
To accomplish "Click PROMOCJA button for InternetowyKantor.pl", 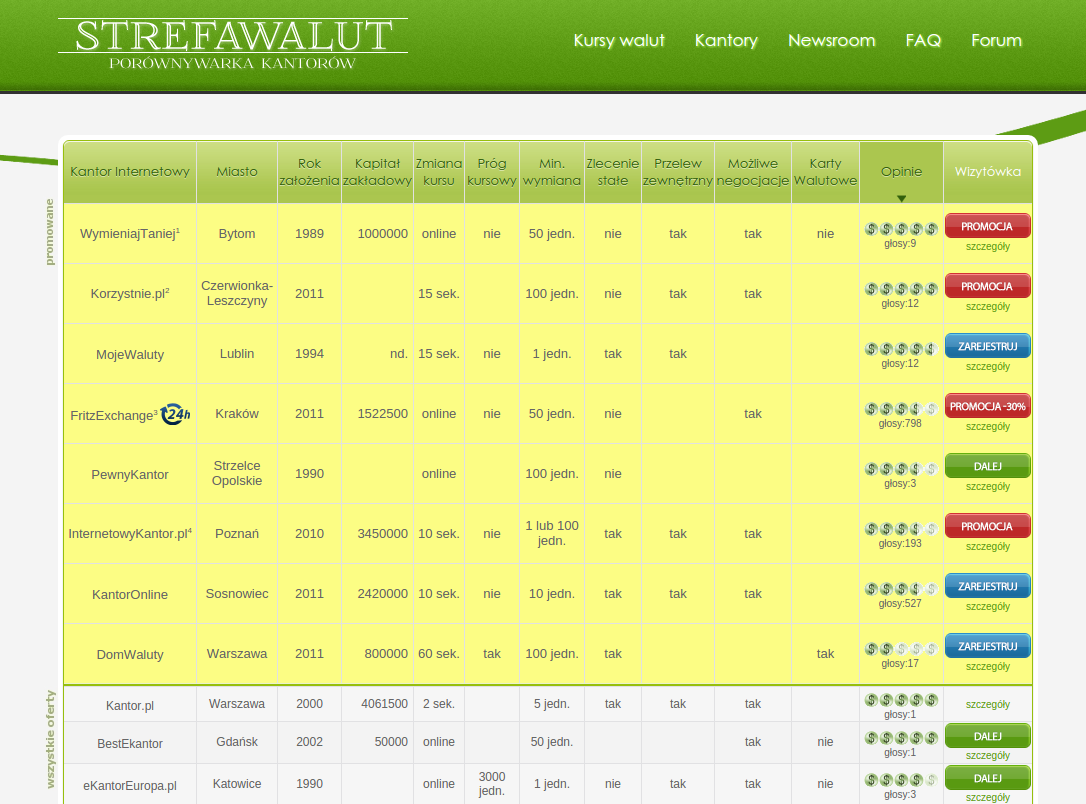I will coord(988,526).
